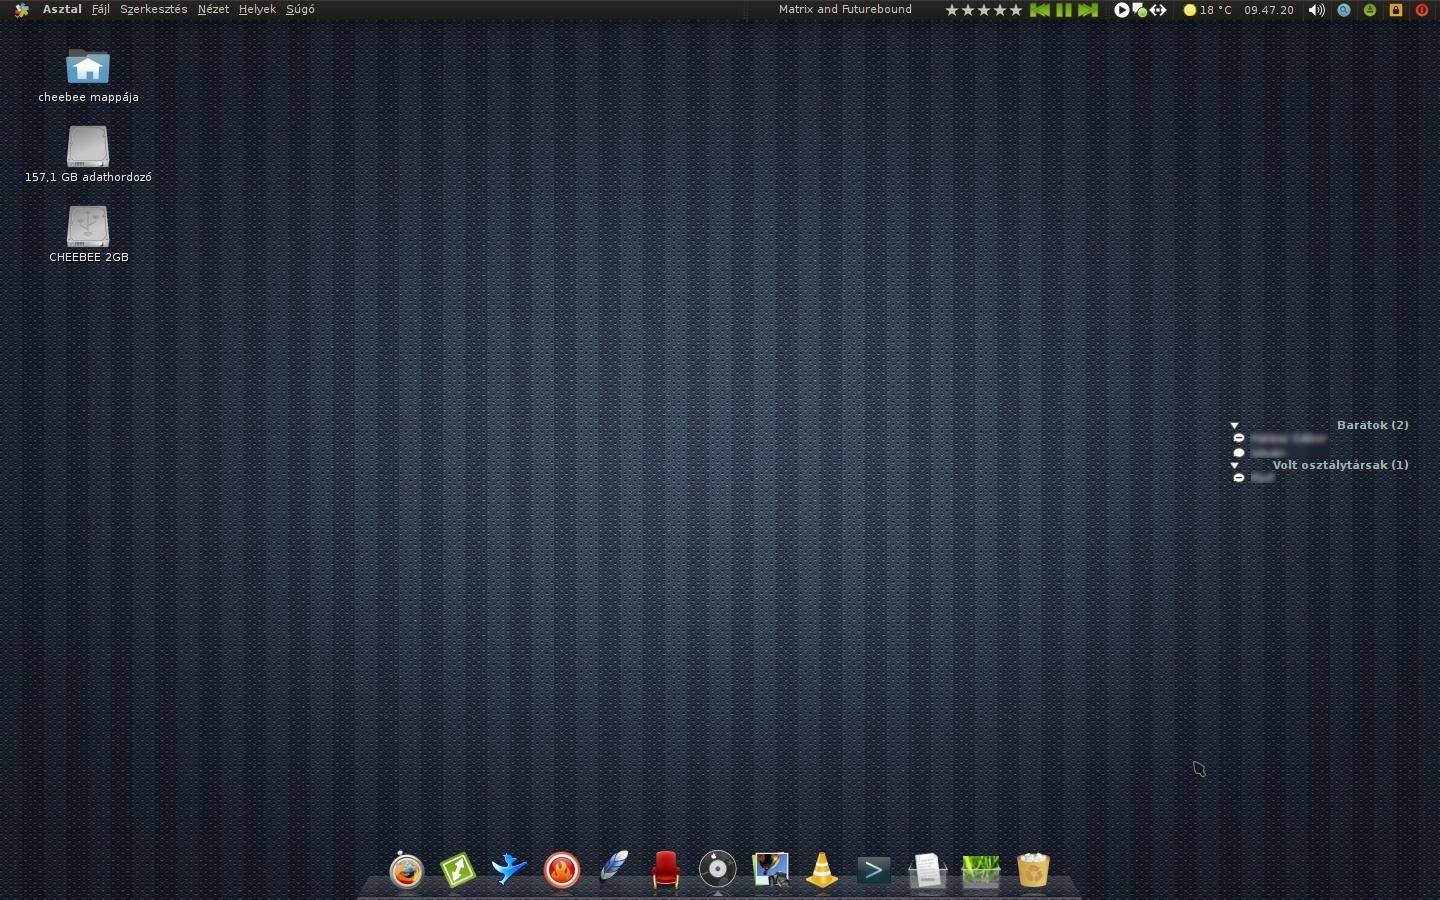
Task: Collapse the Barátok (2) contact group
Action: pos(1235,425)
